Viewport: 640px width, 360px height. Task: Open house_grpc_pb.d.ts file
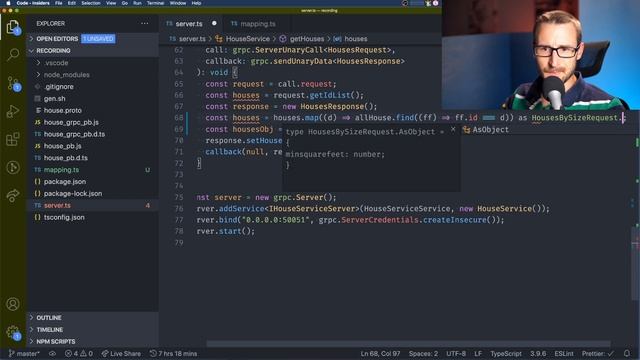click(x=74, y=134)
